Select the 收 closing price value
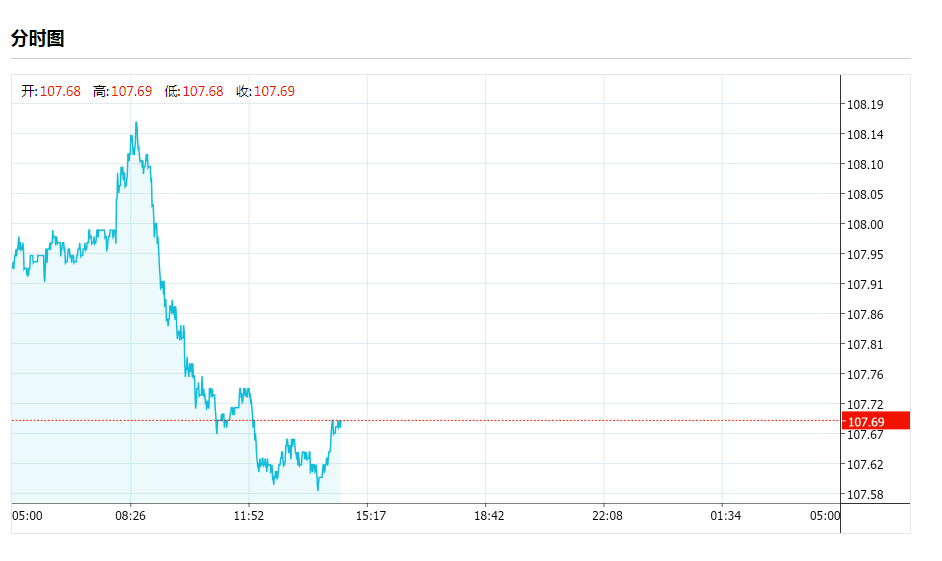Viewport: 942px width, 561px height. tap(274, 92)
